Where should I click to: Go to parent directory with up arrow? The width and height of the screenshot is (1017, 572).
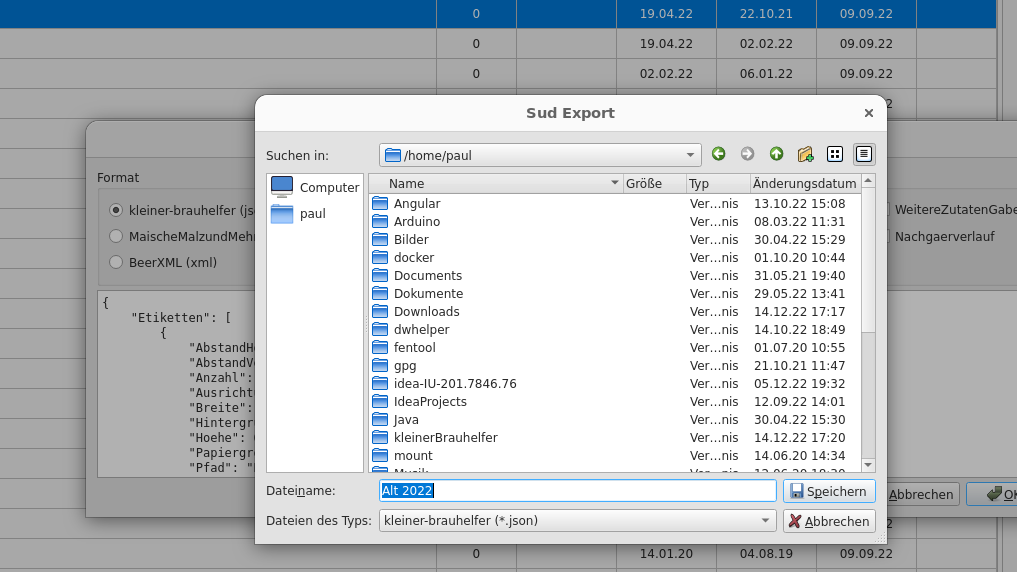(x=776, y=154)
